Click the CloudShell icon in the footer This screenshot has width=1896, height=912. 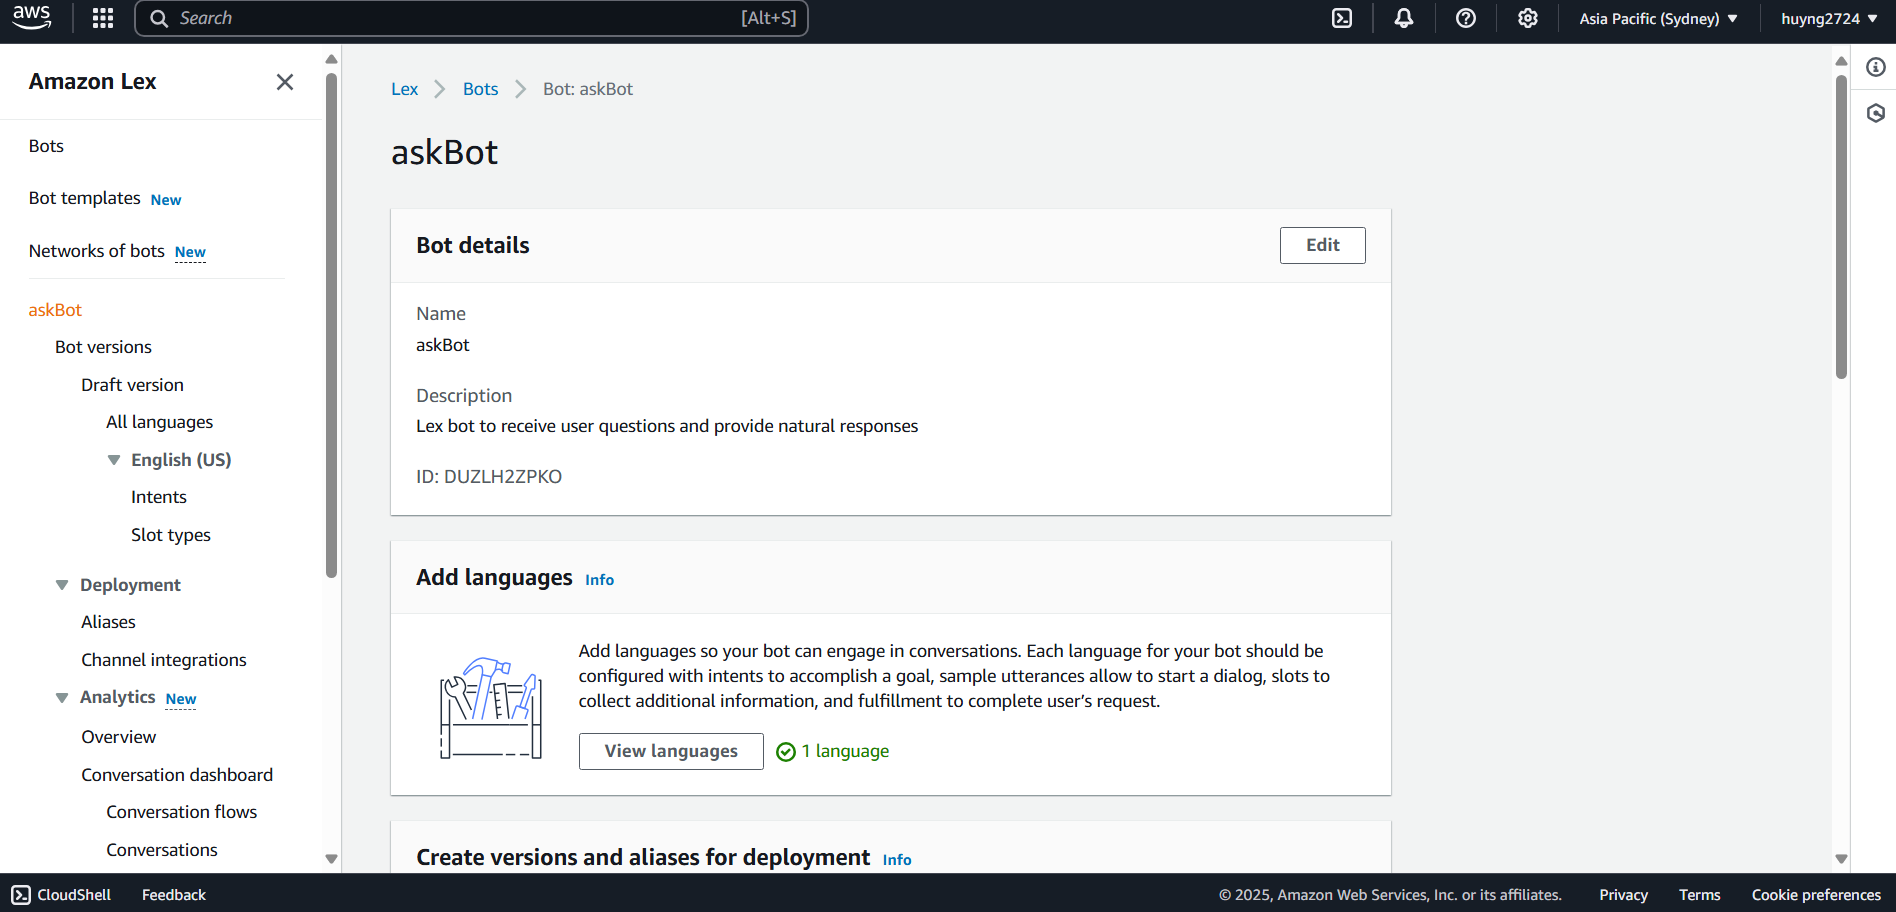[x=21, y=895]
